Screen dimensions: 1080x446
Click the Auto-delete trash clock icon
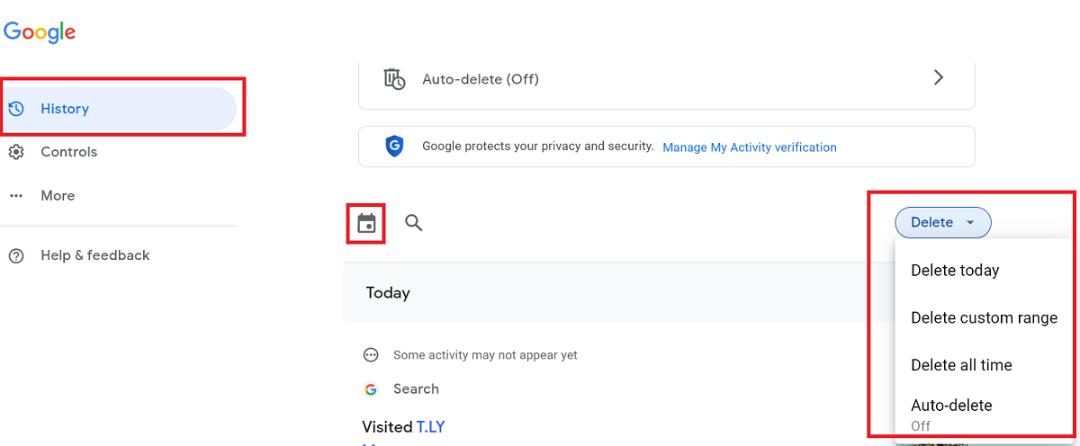coord(395,78)
